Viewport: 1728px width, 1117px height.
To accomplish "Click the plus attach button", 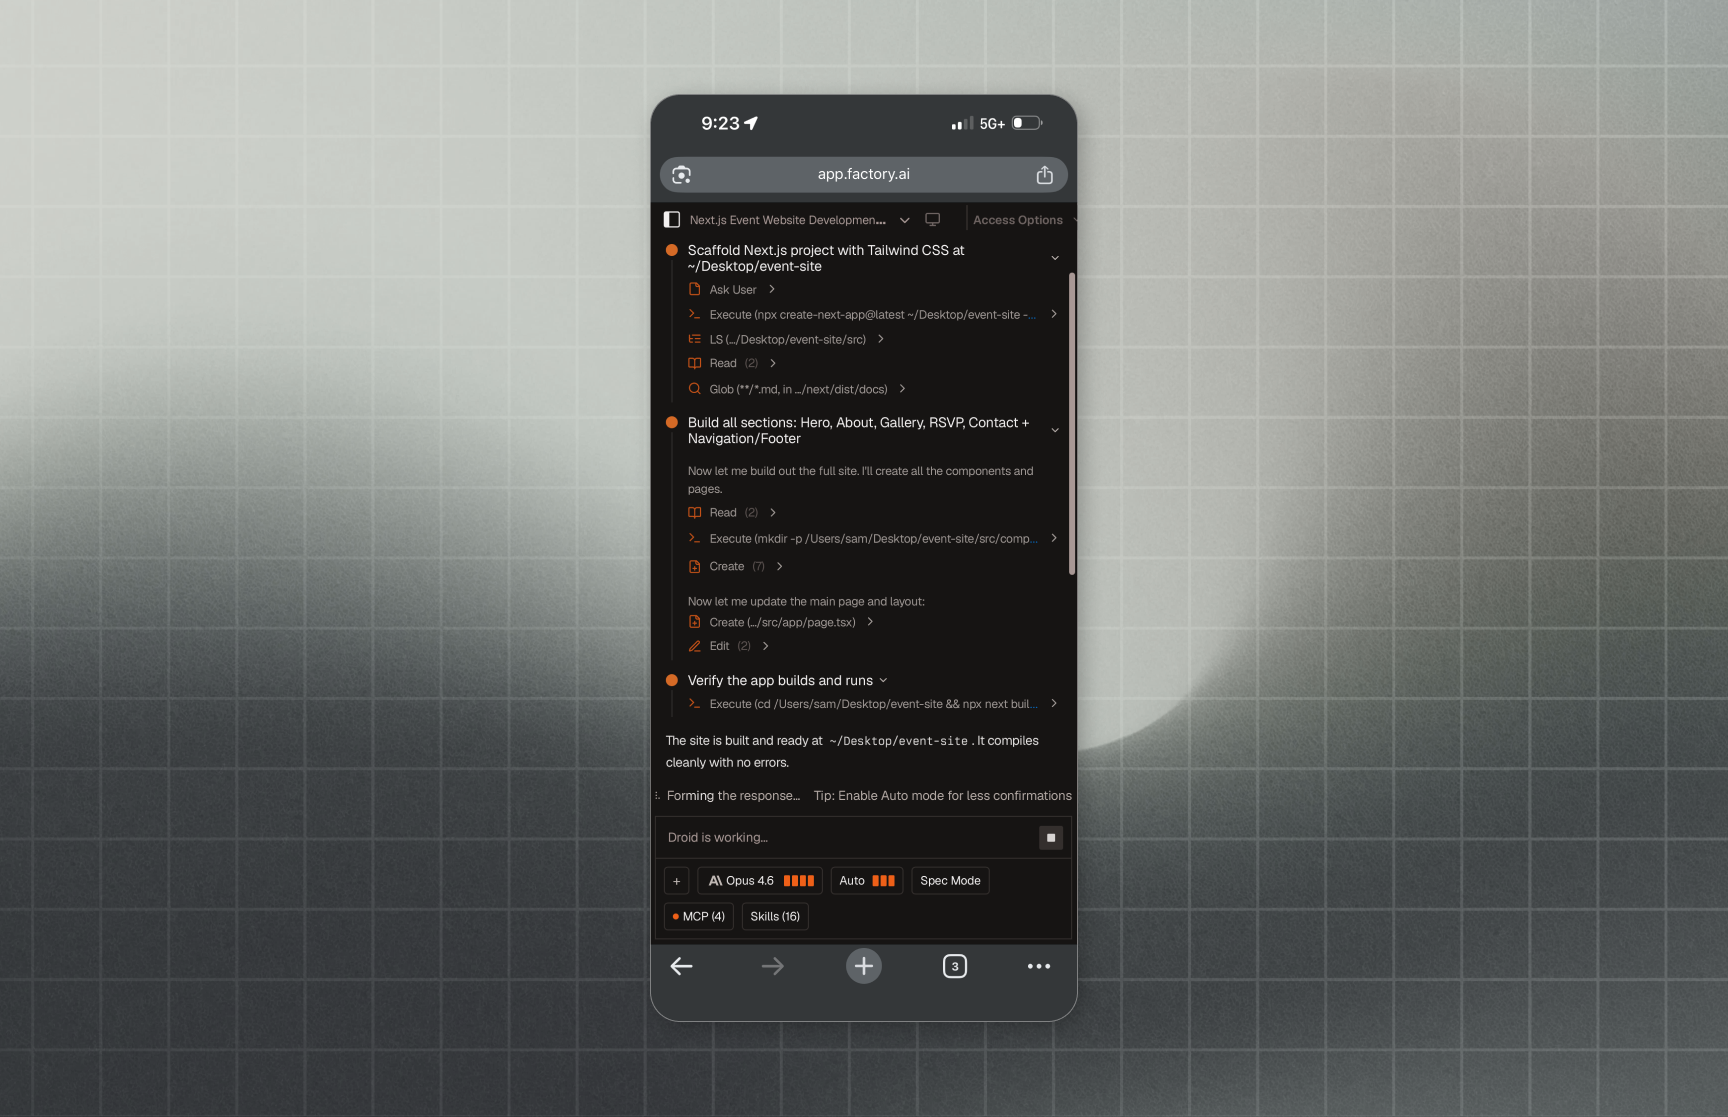I will (x=677, y=881).
